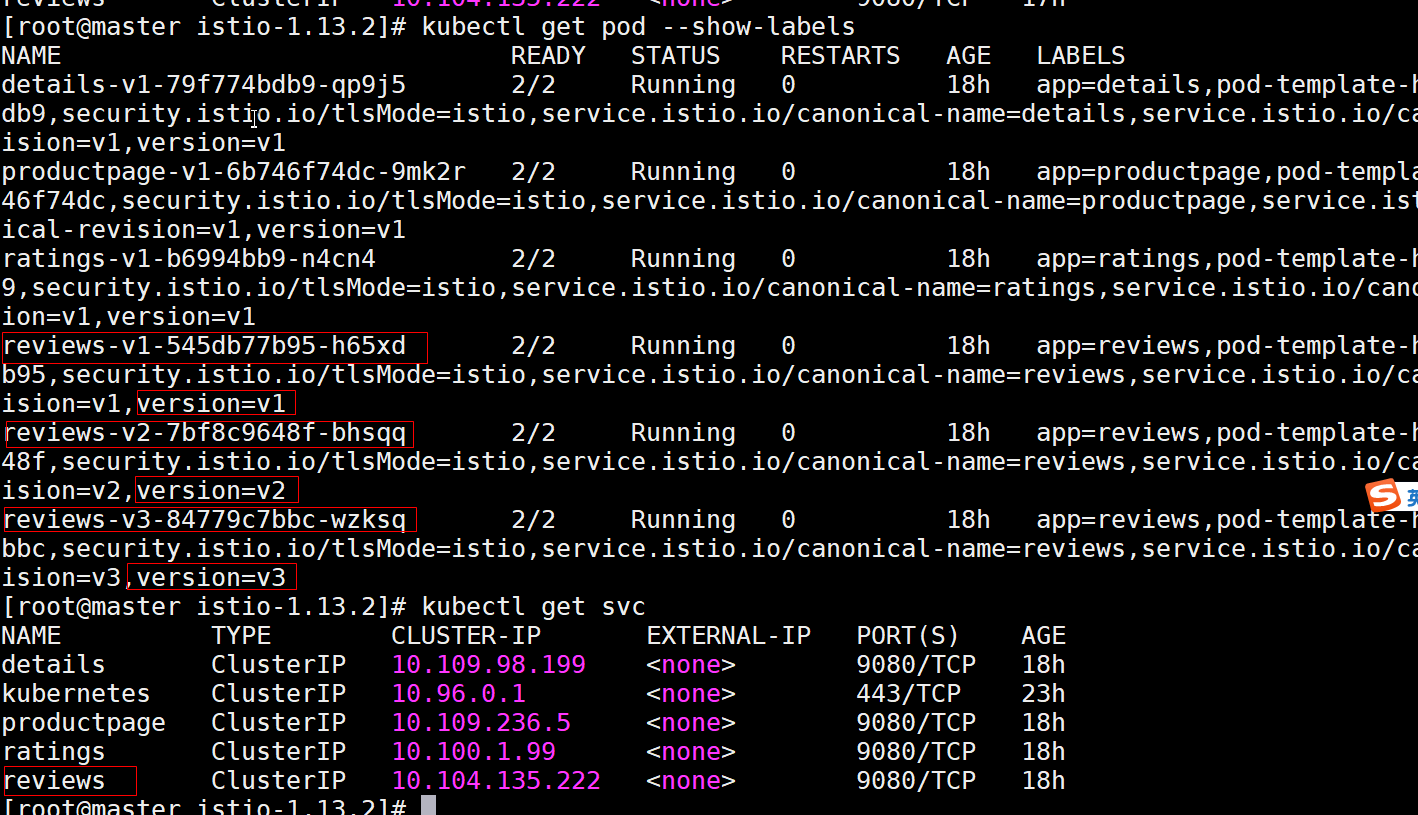Click the RESTARTS column header
The width and height of the screenshot is (1418, 815).
point(840,56)
